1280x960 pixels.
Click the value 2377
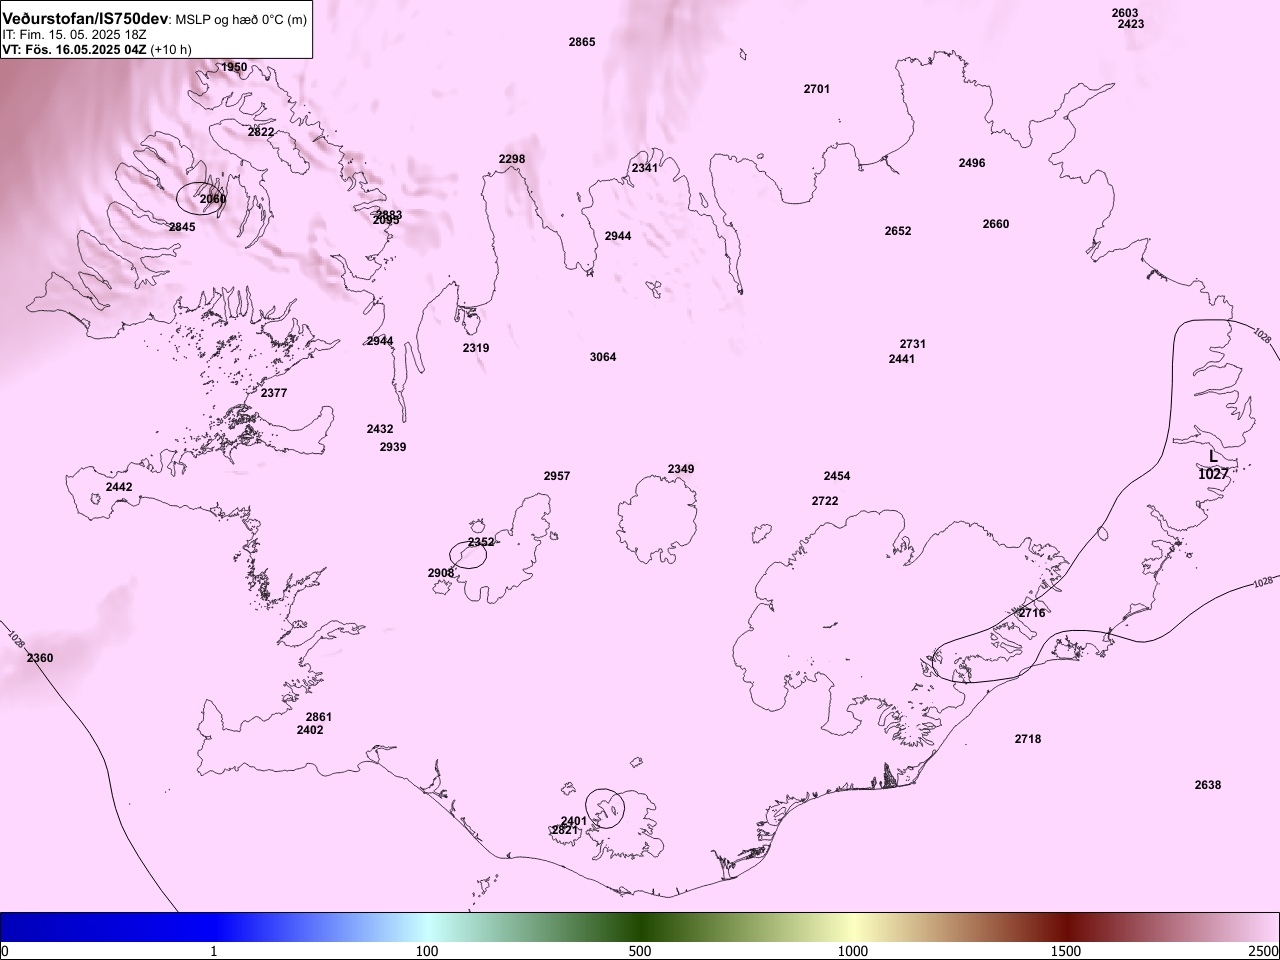click(274, 393)
